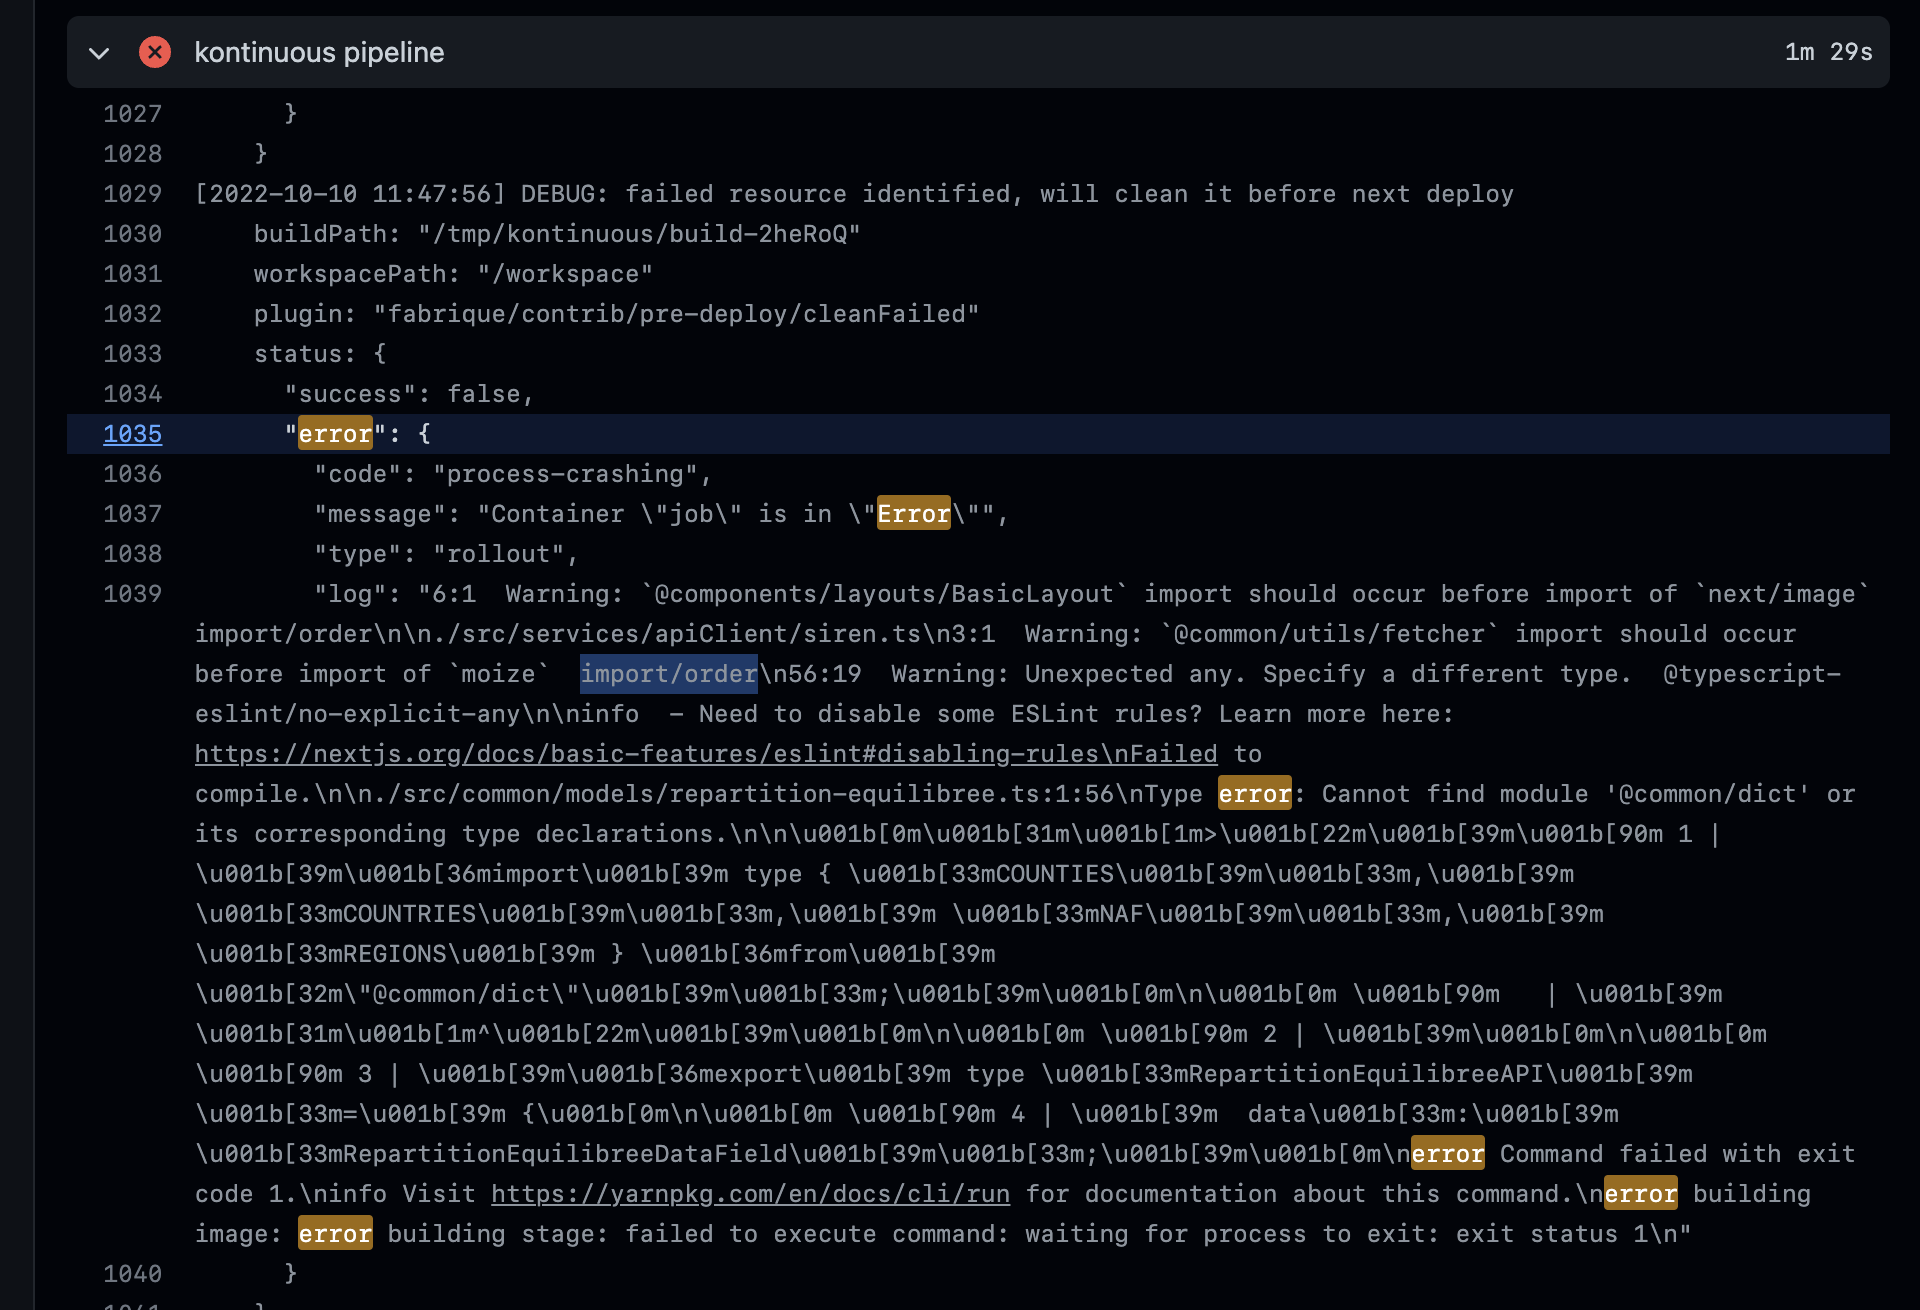The image size is (1920, 1310).
Task: Click line number 1029 in the log
Action: (132, 193)
